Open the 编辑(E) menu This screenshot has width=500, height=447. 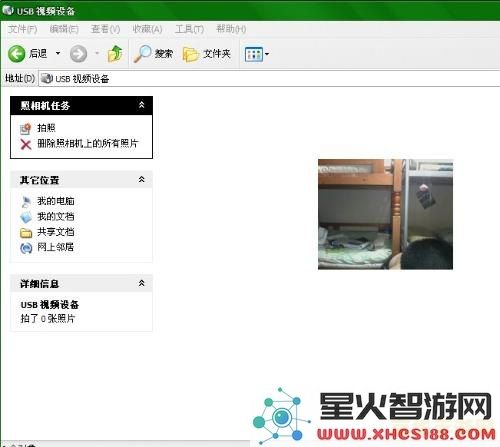pyautogui.click(x=64, y=29)
